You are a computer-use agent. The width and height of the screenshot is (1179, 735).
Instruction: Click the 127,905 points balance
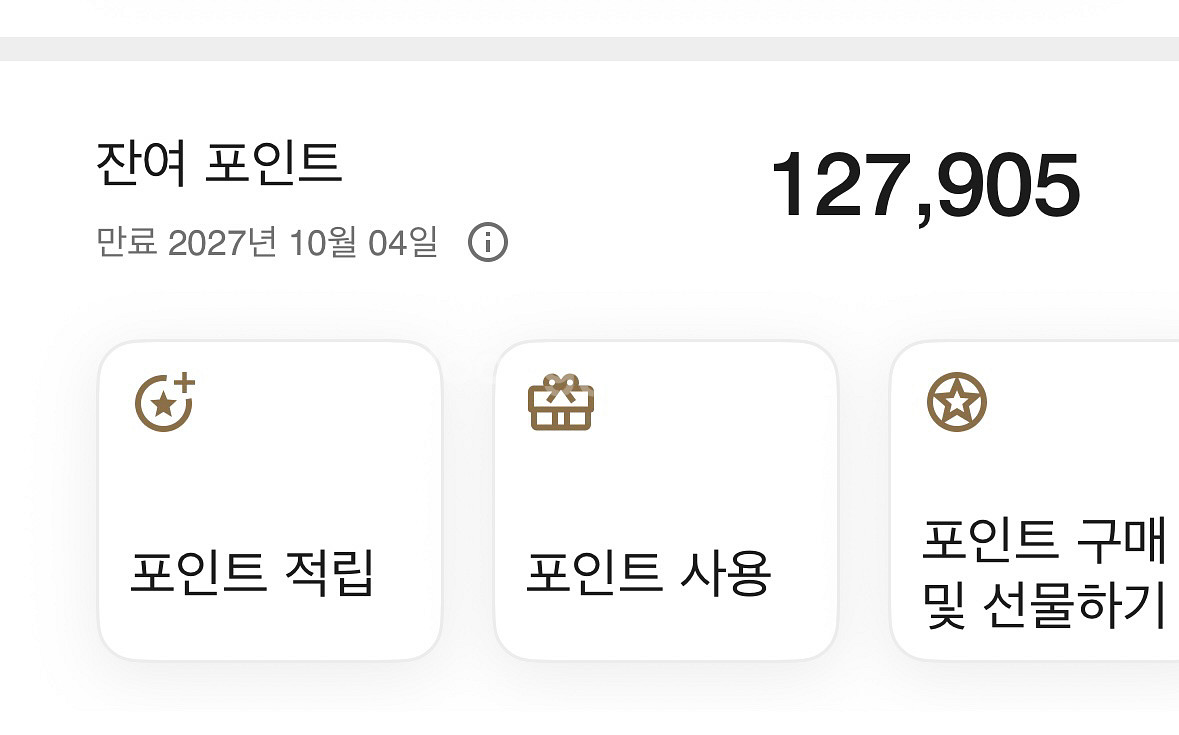(924, 187)
